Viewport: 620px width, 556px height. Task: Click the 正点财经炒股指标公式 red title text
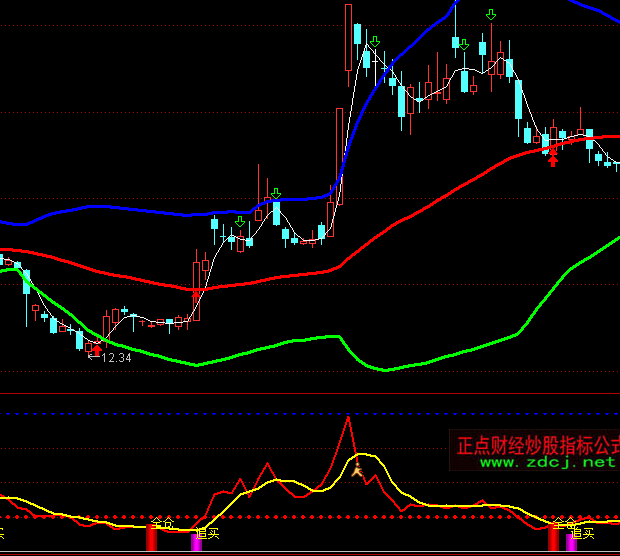click(x=537, y=443)
